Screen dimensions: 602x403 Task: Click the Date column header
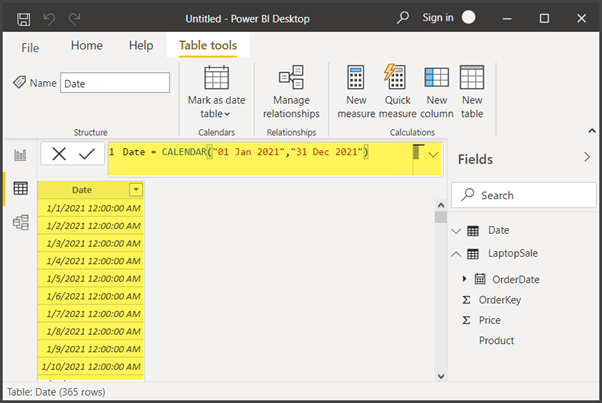coord(82,190)
